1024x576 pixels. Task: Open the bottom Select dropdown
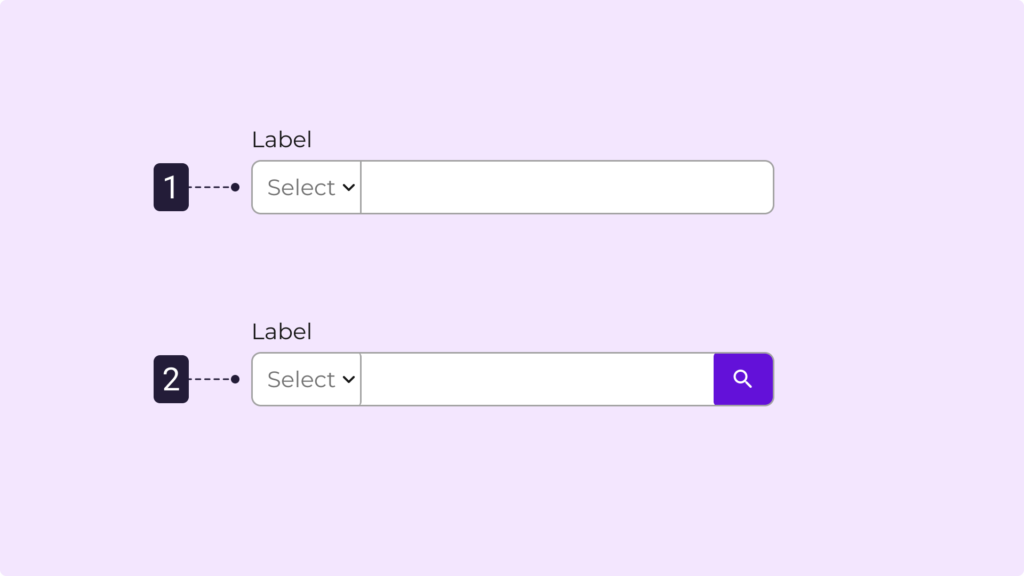(x=307, y=379)
